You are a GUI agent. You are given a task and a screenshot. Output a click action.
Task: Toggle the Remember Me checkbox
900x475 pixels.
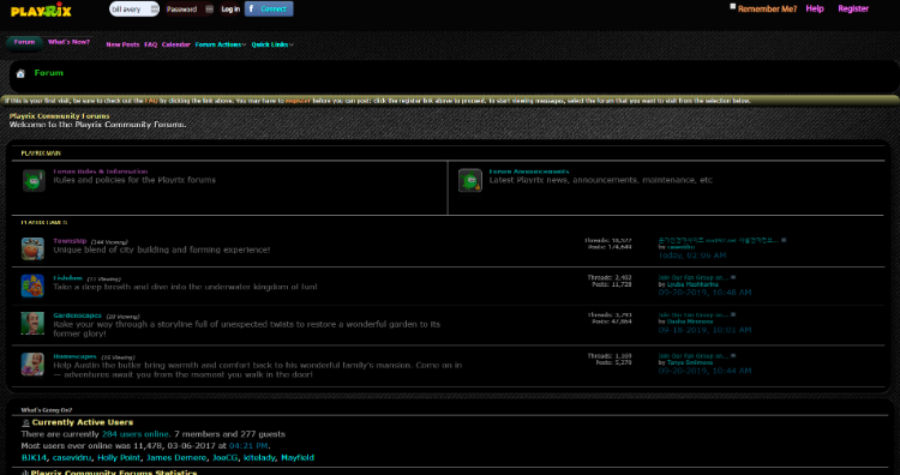(x=732, y=6)
